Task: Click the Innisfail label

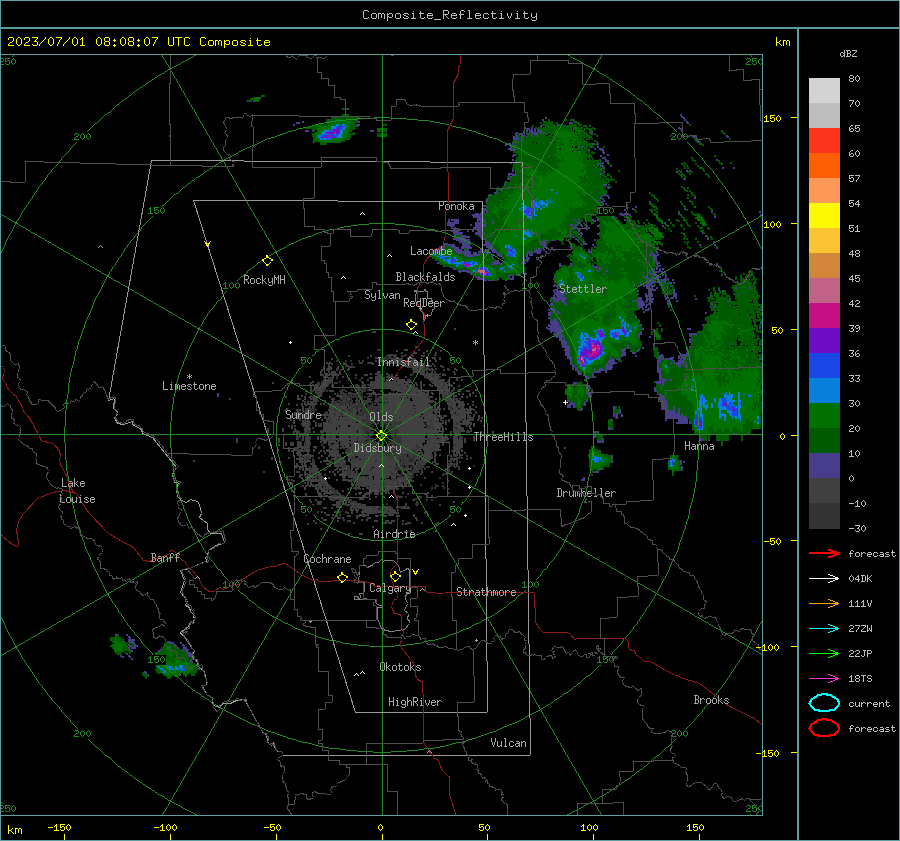Action: point(404,362)
